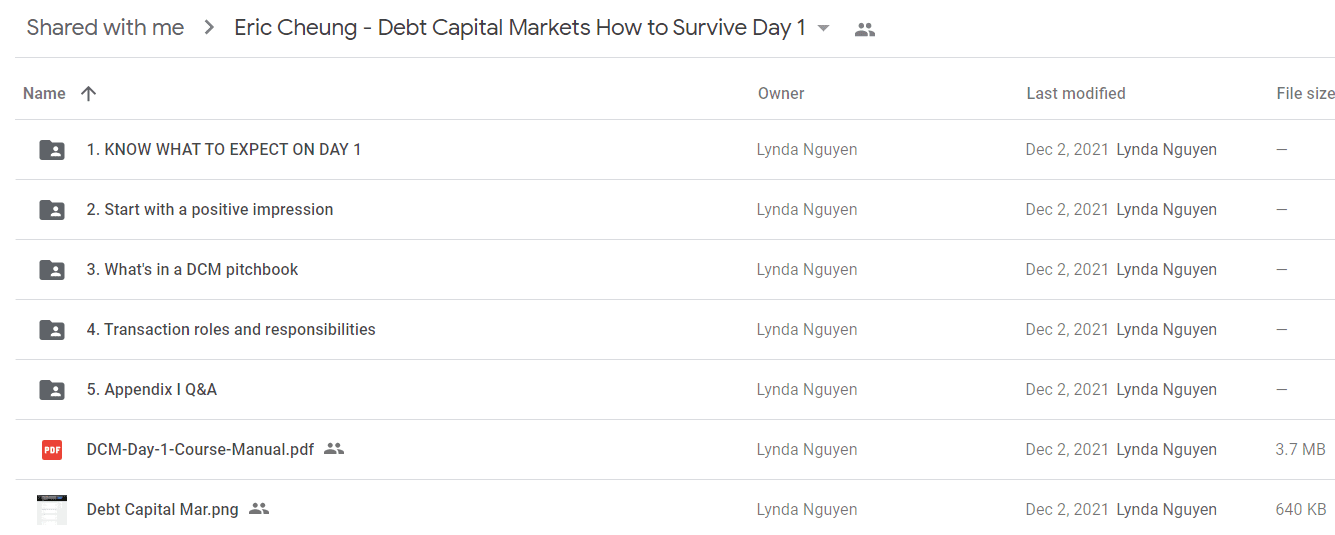Open the Eric Cheung folder title menu
The width and height of the screenshot is (1335, 535).
coord(520,28)
